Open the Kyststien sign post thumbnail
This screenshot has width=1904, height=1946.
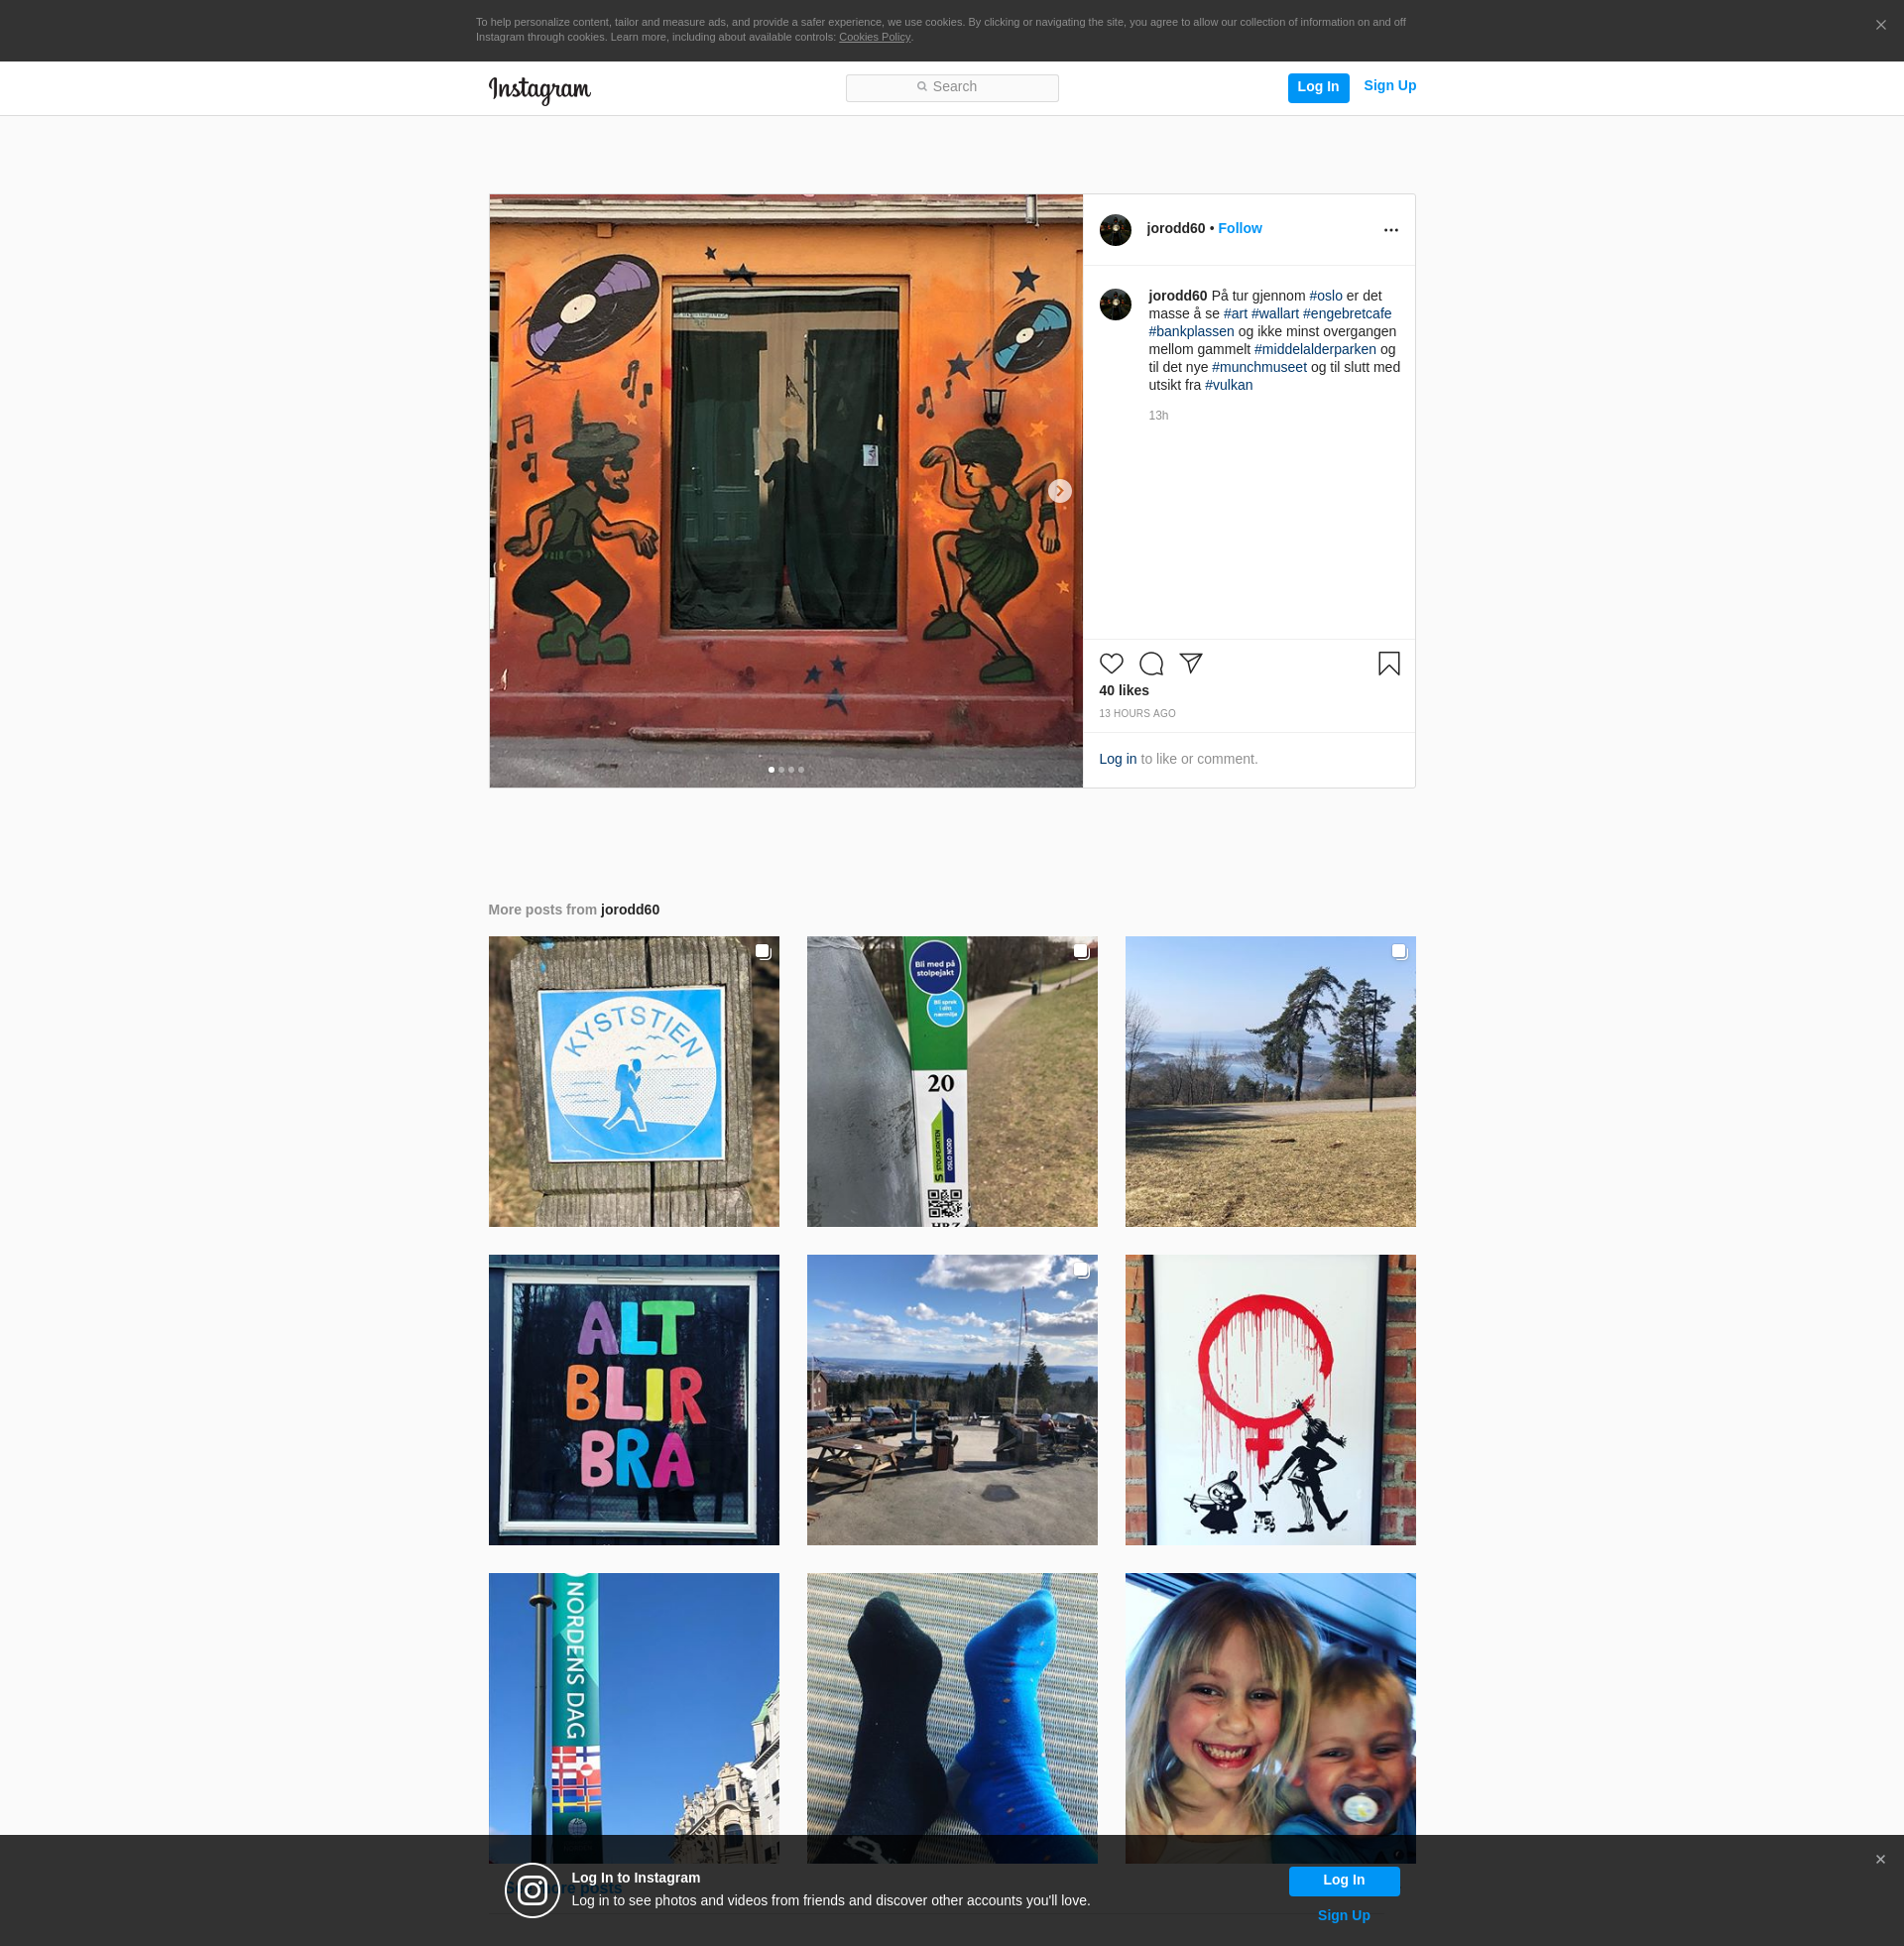tap(633, 1081)
